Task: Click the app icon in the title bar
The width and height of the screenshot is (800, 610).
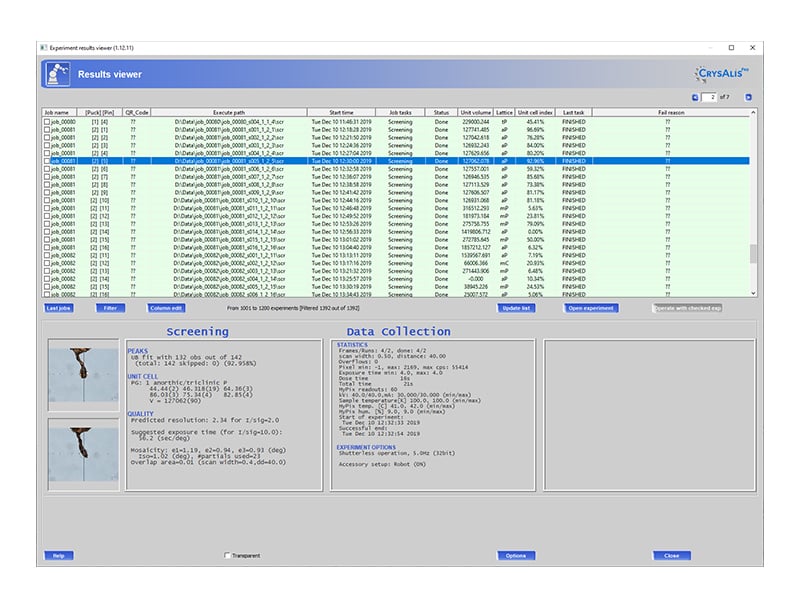Action: (x=43, y=48)
